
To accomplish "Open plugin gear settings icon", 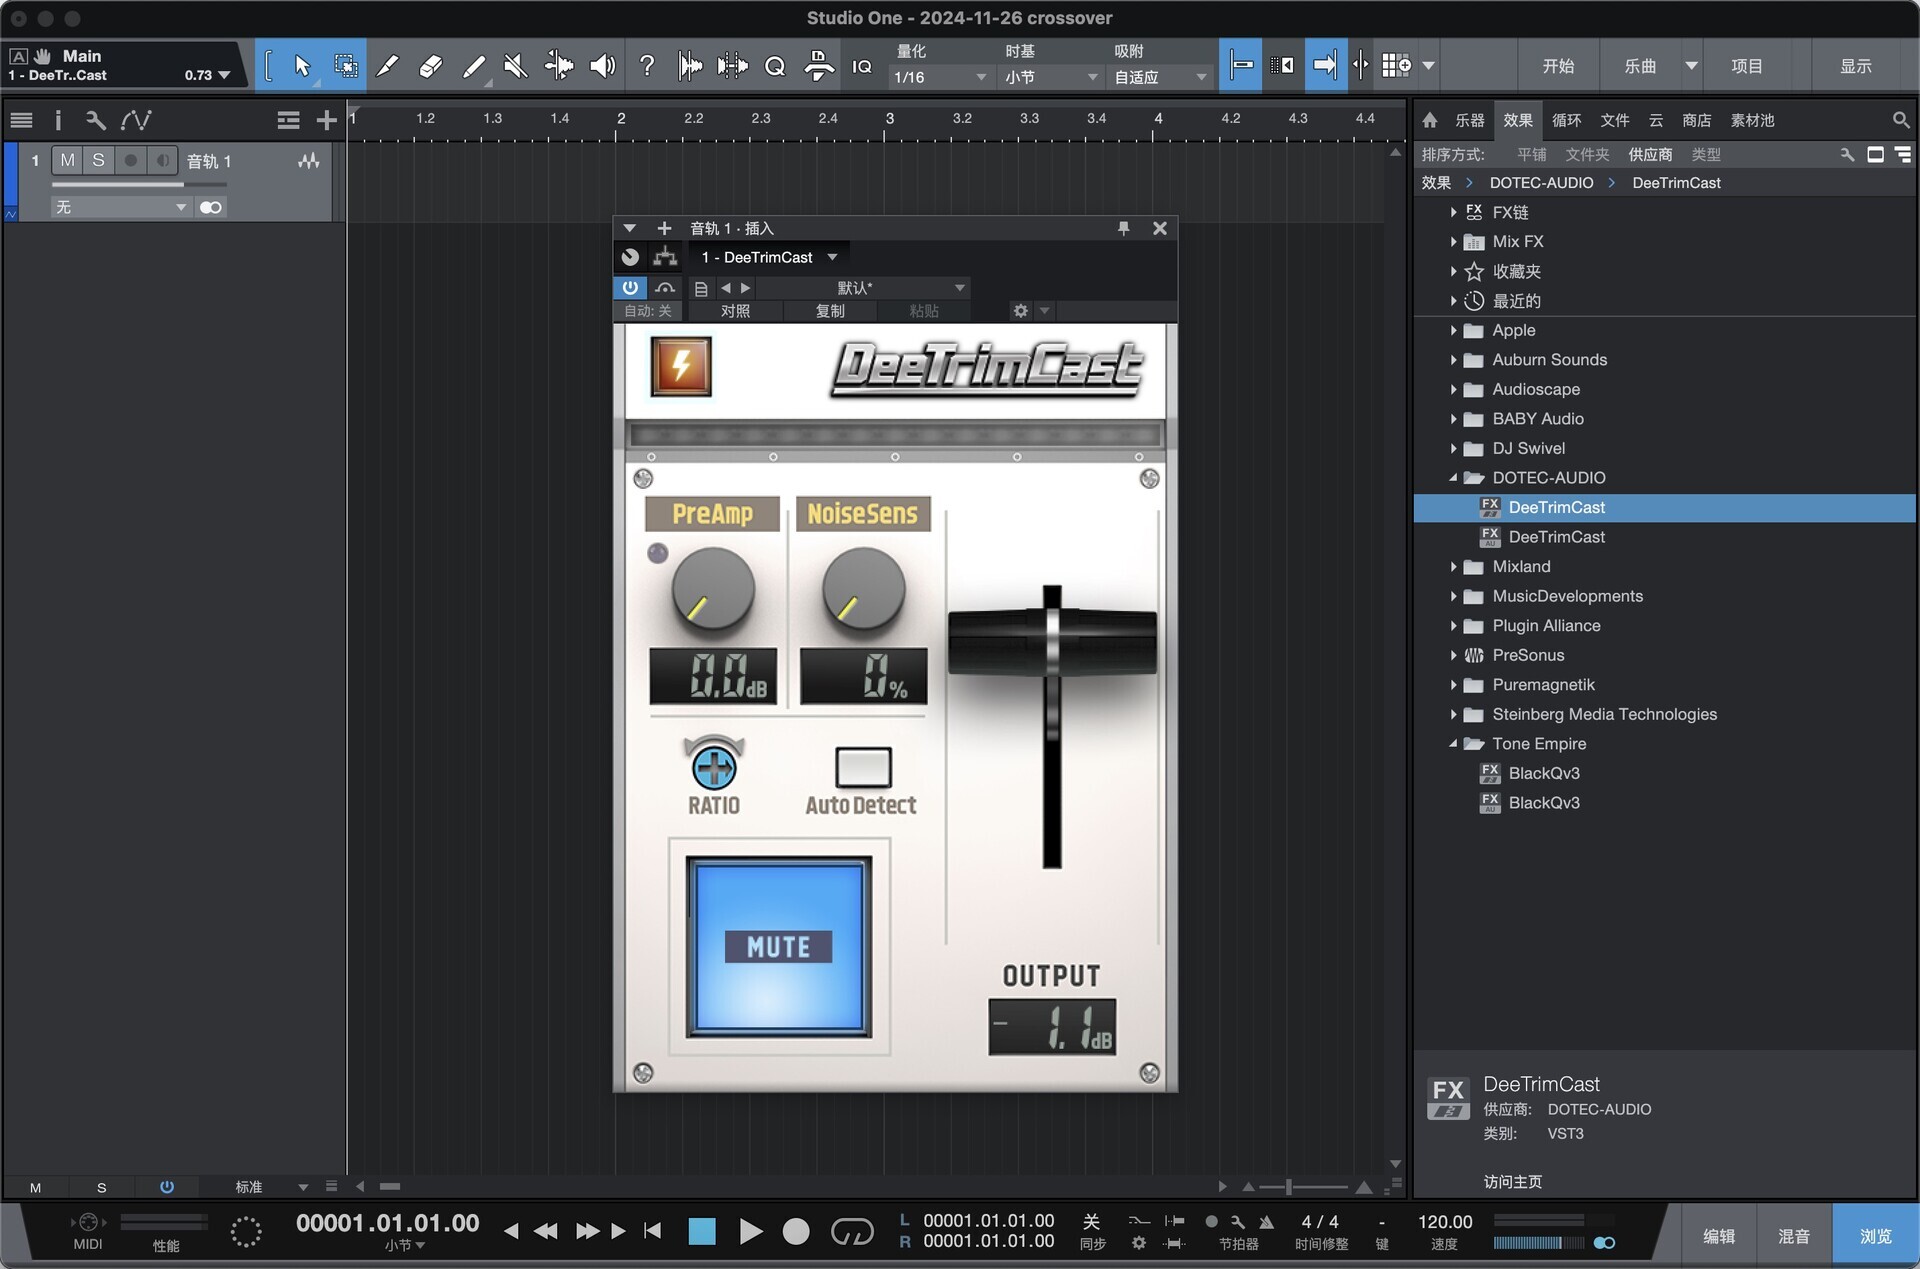I will click(1020, 311).
